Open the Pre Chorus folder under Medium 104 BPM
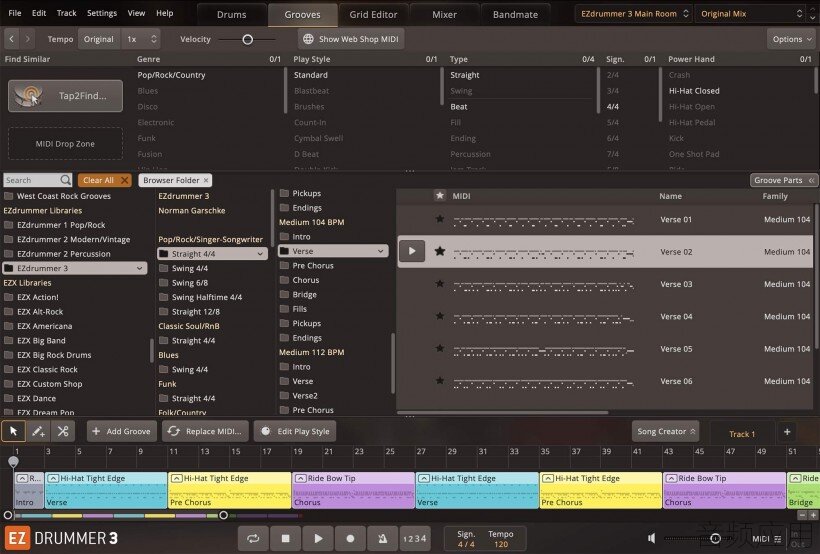This screenshot has height=554, width=820. pyautogui.click(x=312, y=266)
